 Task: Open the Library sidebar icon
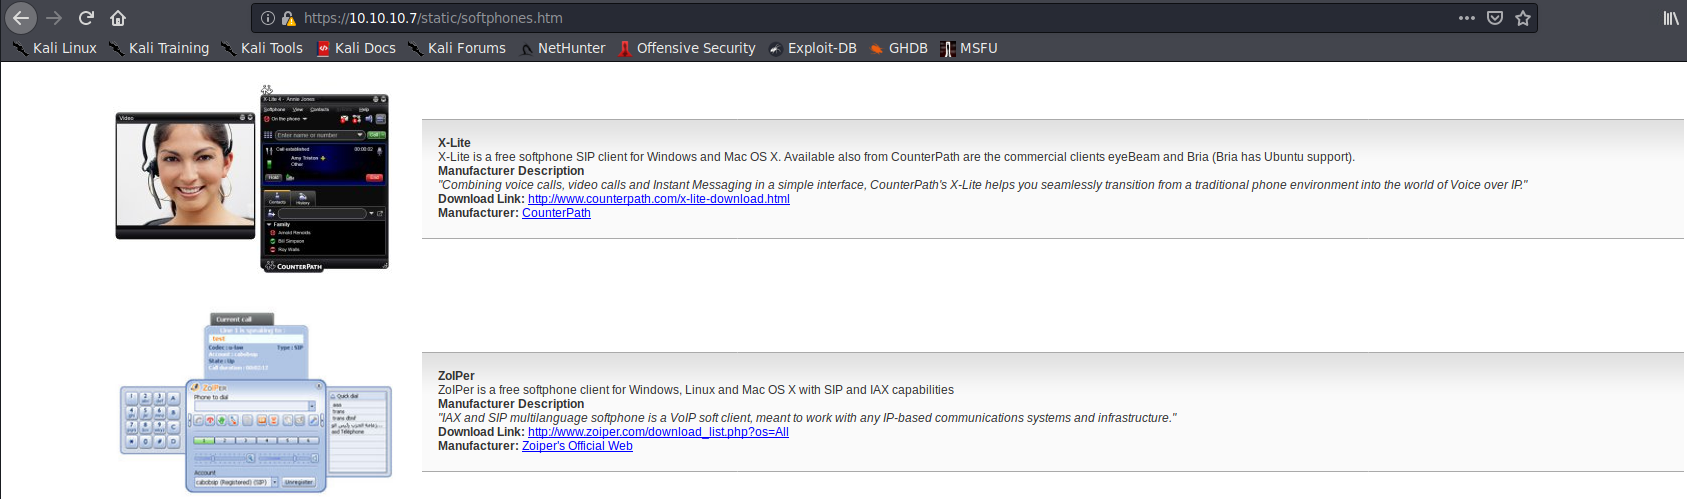[1671, 18]
